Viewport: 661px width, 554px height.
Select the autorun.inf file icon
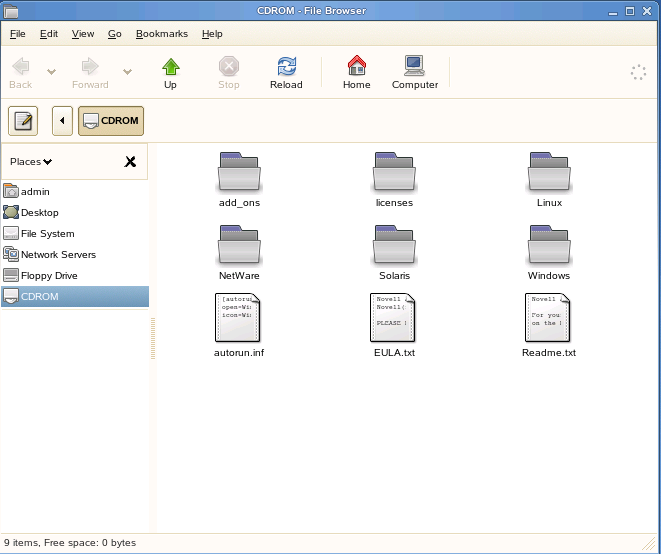pos(238,317)
